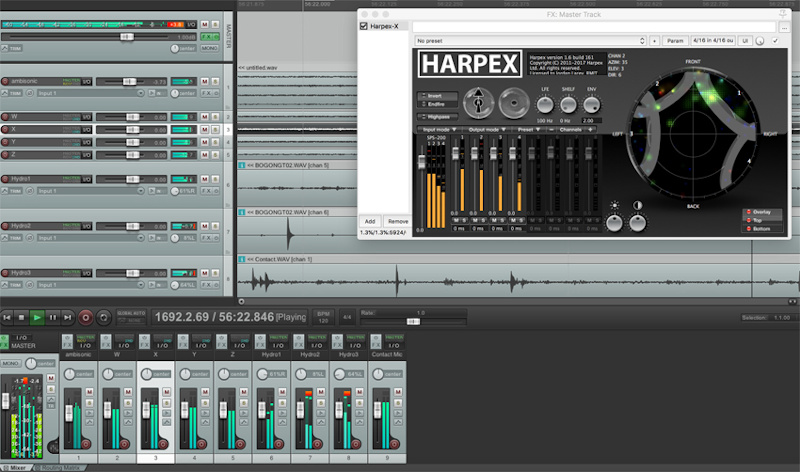Open Hydro1 track Input 1 dropdown
The image size is (800, 472).
click(x=91, y=191)
